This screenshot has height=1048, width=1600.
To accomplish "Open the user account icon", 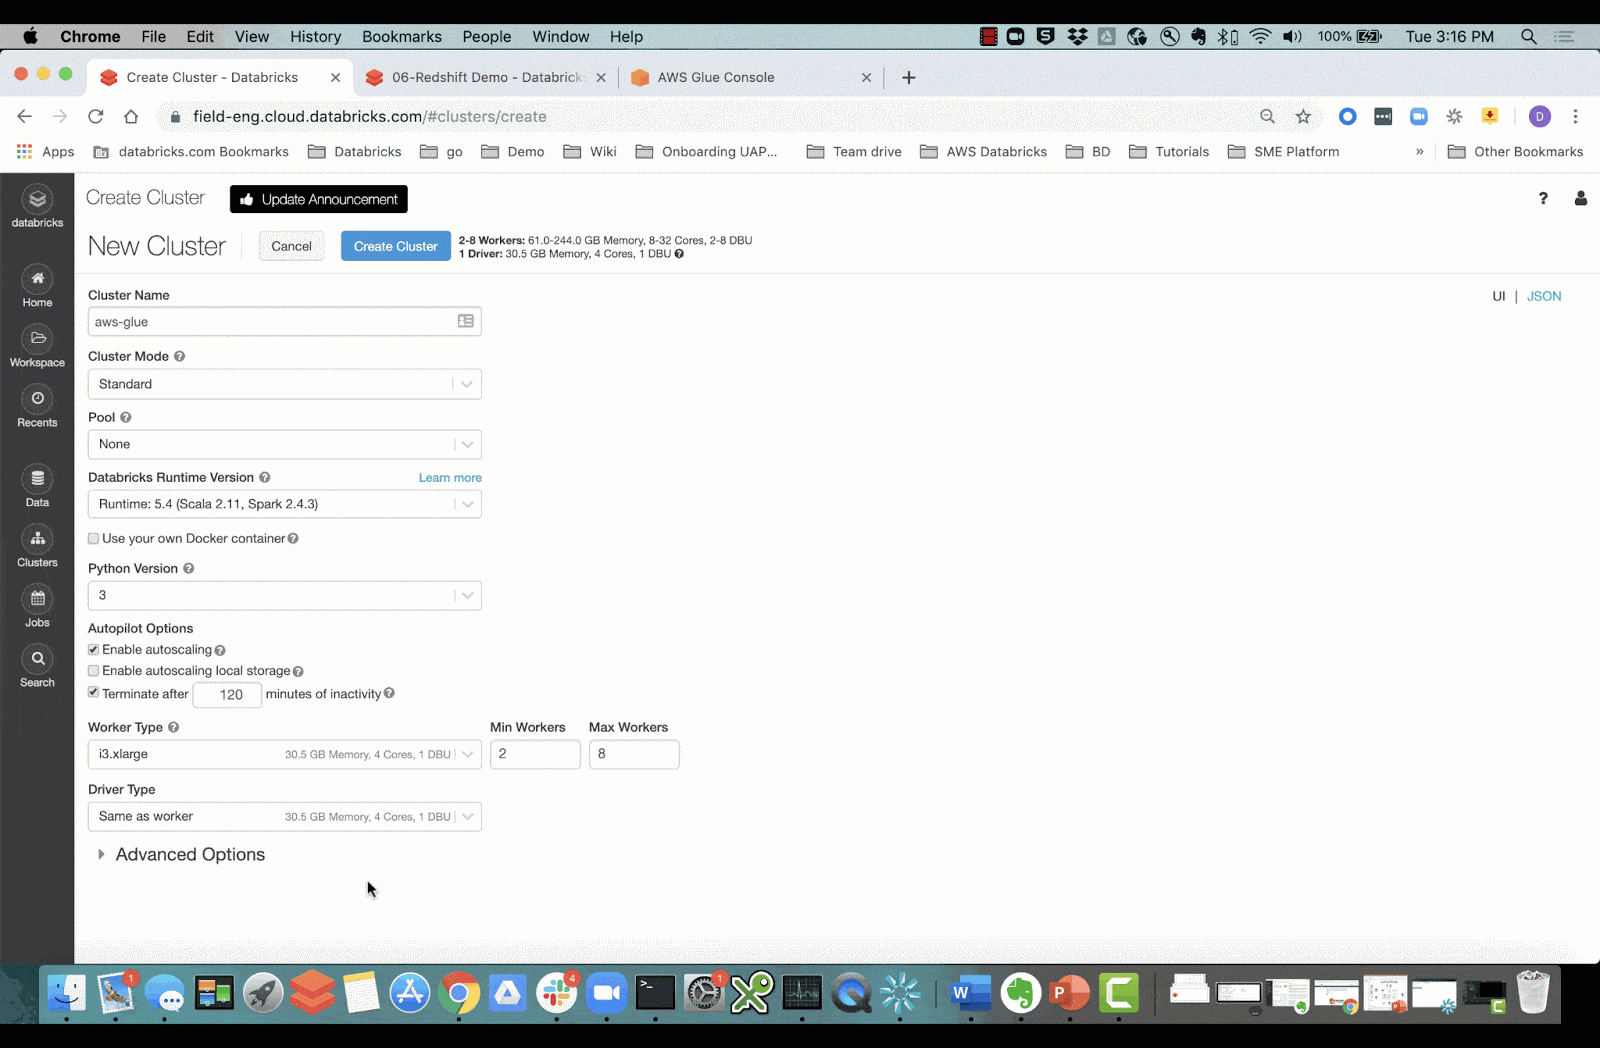I will (1580, 198).
